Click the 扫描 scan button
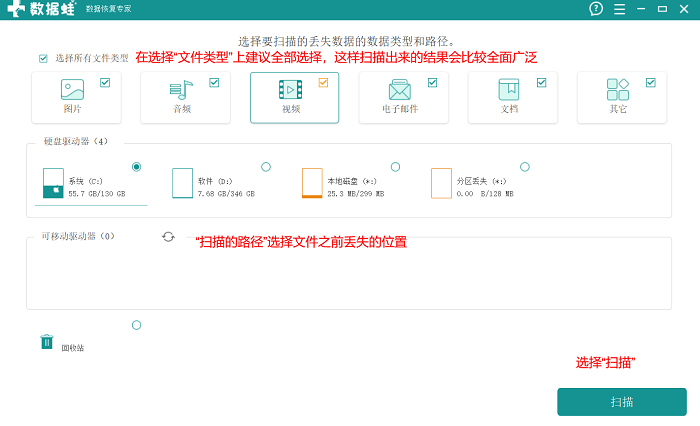This screenshot has height=426, width=700. 622,402
